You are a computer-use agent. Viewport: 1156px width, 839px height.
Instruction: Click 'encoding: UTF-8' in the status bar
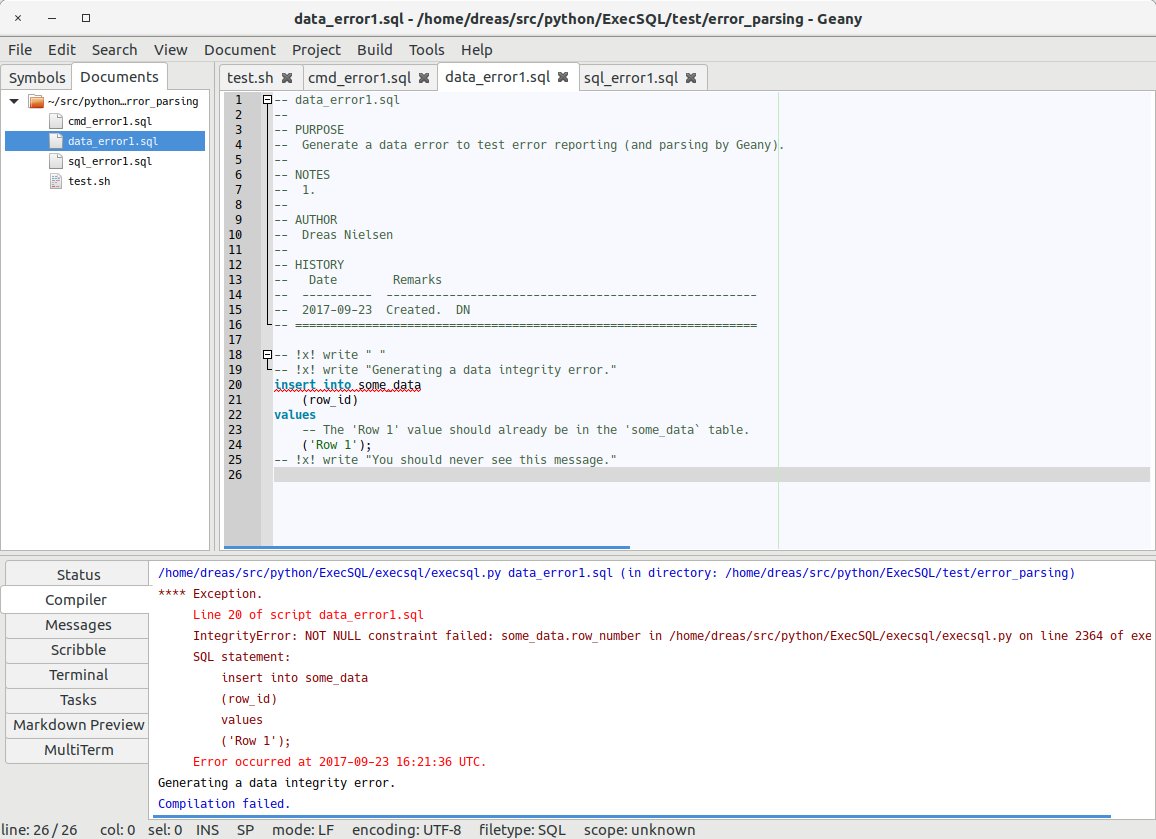(x=406, y=829)
